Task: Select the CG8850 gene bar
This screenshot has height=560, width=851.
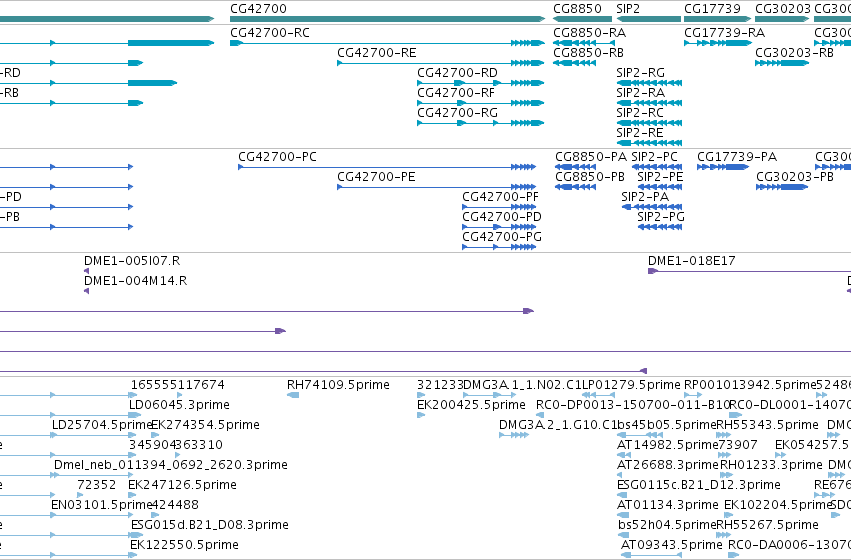Action: pos(582,19)
